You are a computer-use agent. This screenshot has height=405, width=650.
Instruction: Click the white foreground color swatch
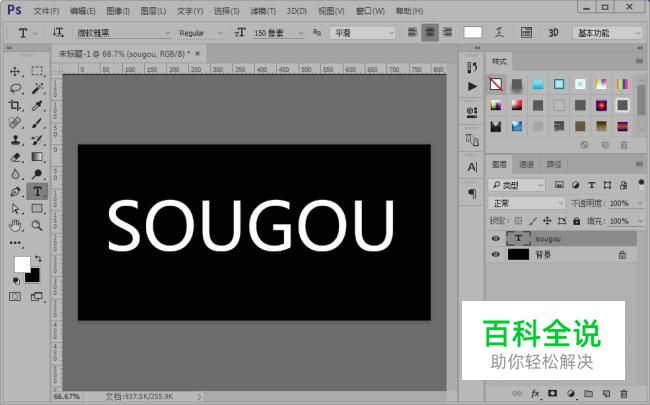coord(21,263)
